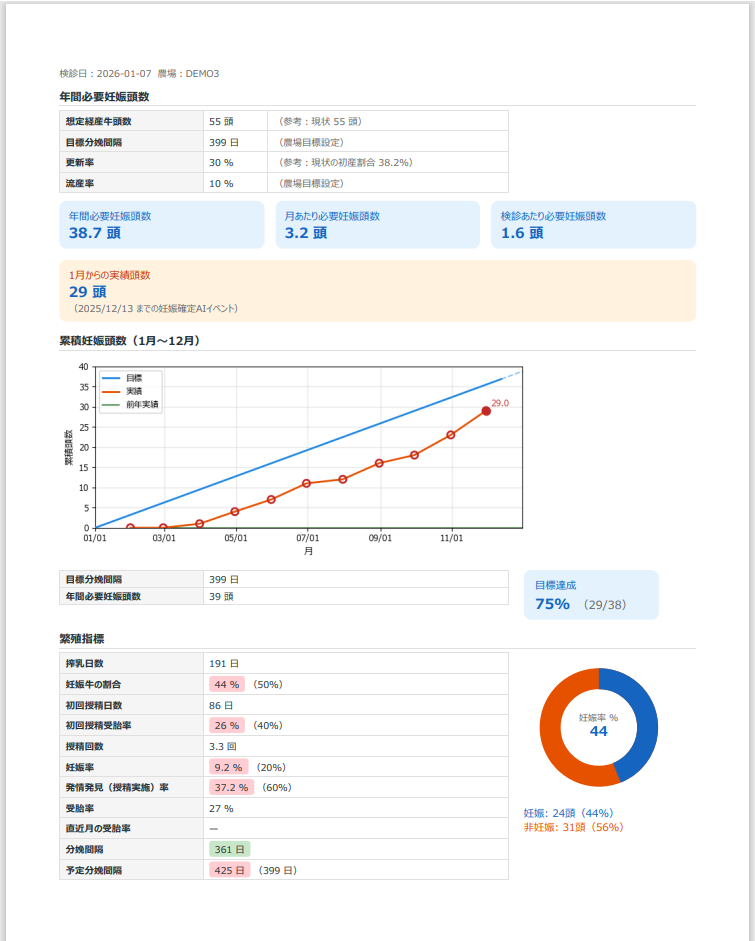Screen dimensions: 755x941
Task: Click the 累積妊娠頭数 section heading
Action: 130,341
